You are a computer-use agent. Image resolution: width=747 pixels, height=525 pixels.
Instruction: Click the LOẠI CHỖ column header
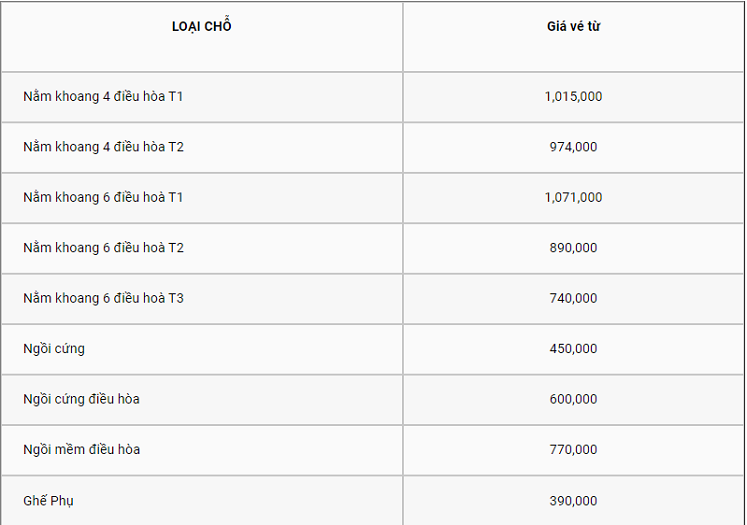(202, 26)
